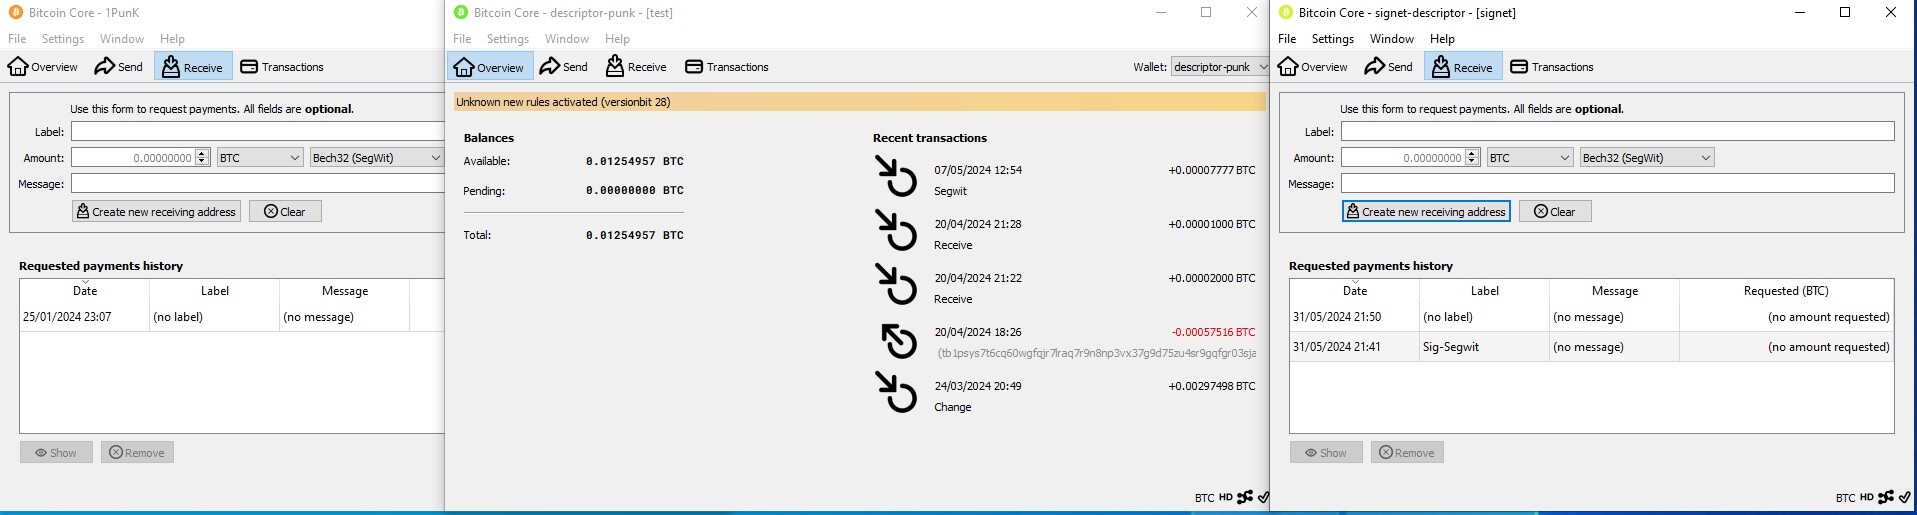The image size is (1917, 515).
Task: Click the amount spinner arrows in 1PunK window
Action: click(x=202, y=158)
